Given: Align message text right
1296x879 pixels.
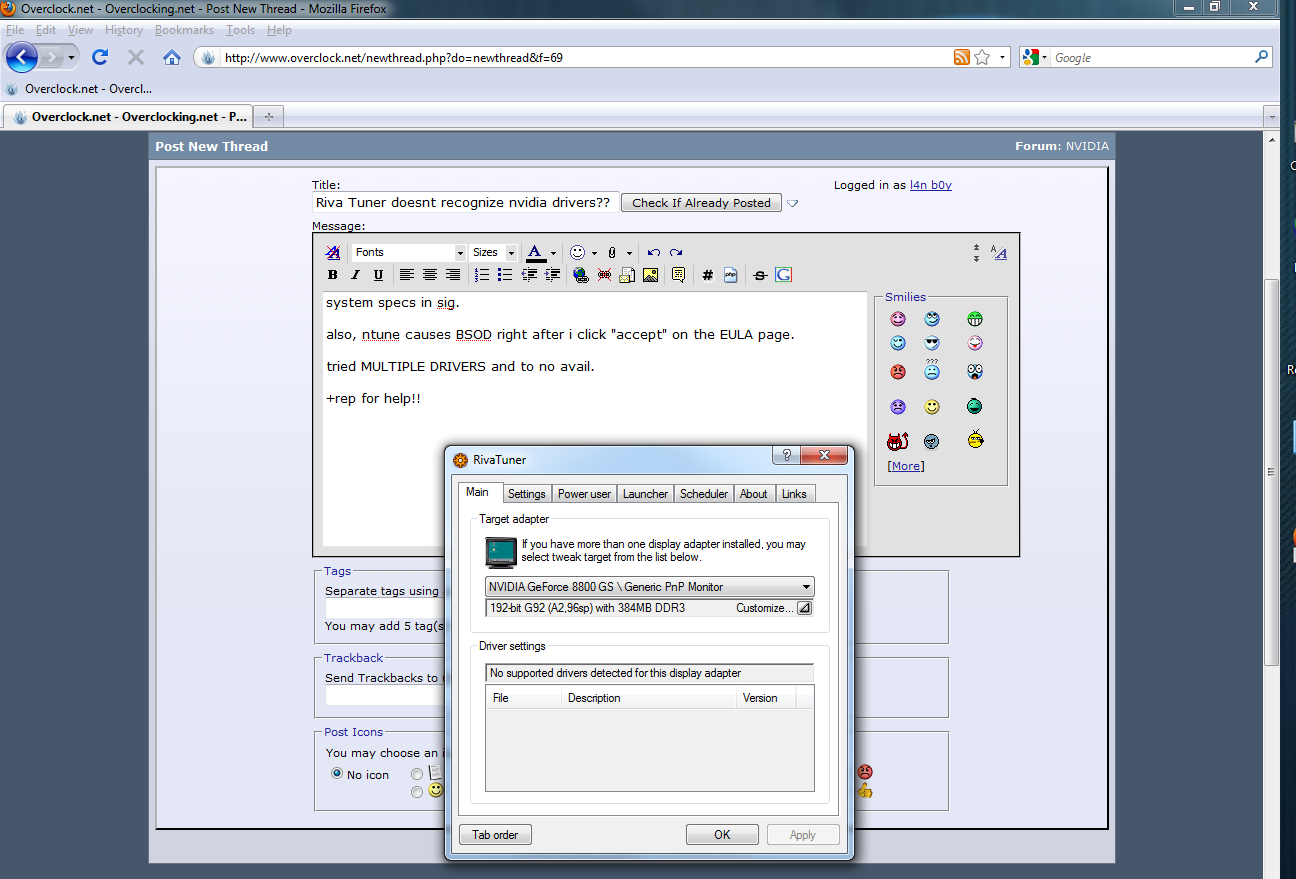Looking at the screenshot, I should 453,275.
